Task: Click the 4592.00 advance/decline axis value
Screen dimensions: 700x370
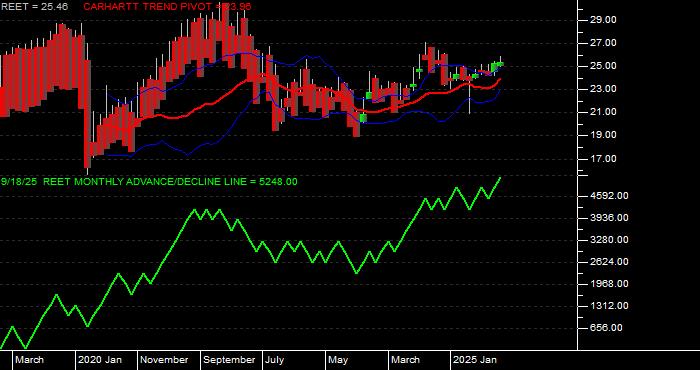Action: click(609, 195)
